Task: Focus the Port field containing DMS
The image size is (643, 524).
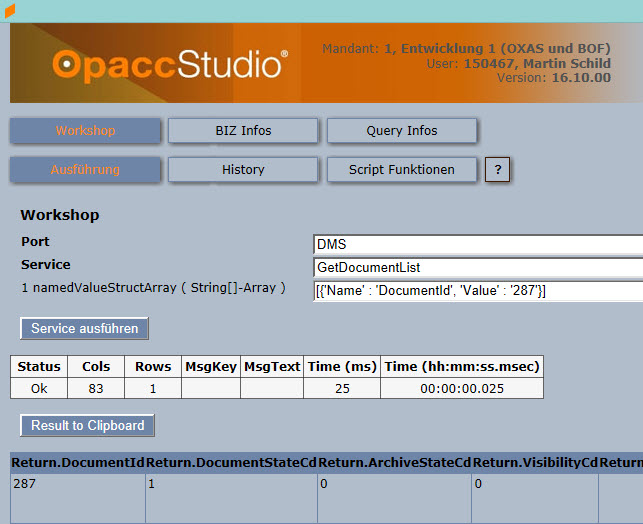Action: 478,244
